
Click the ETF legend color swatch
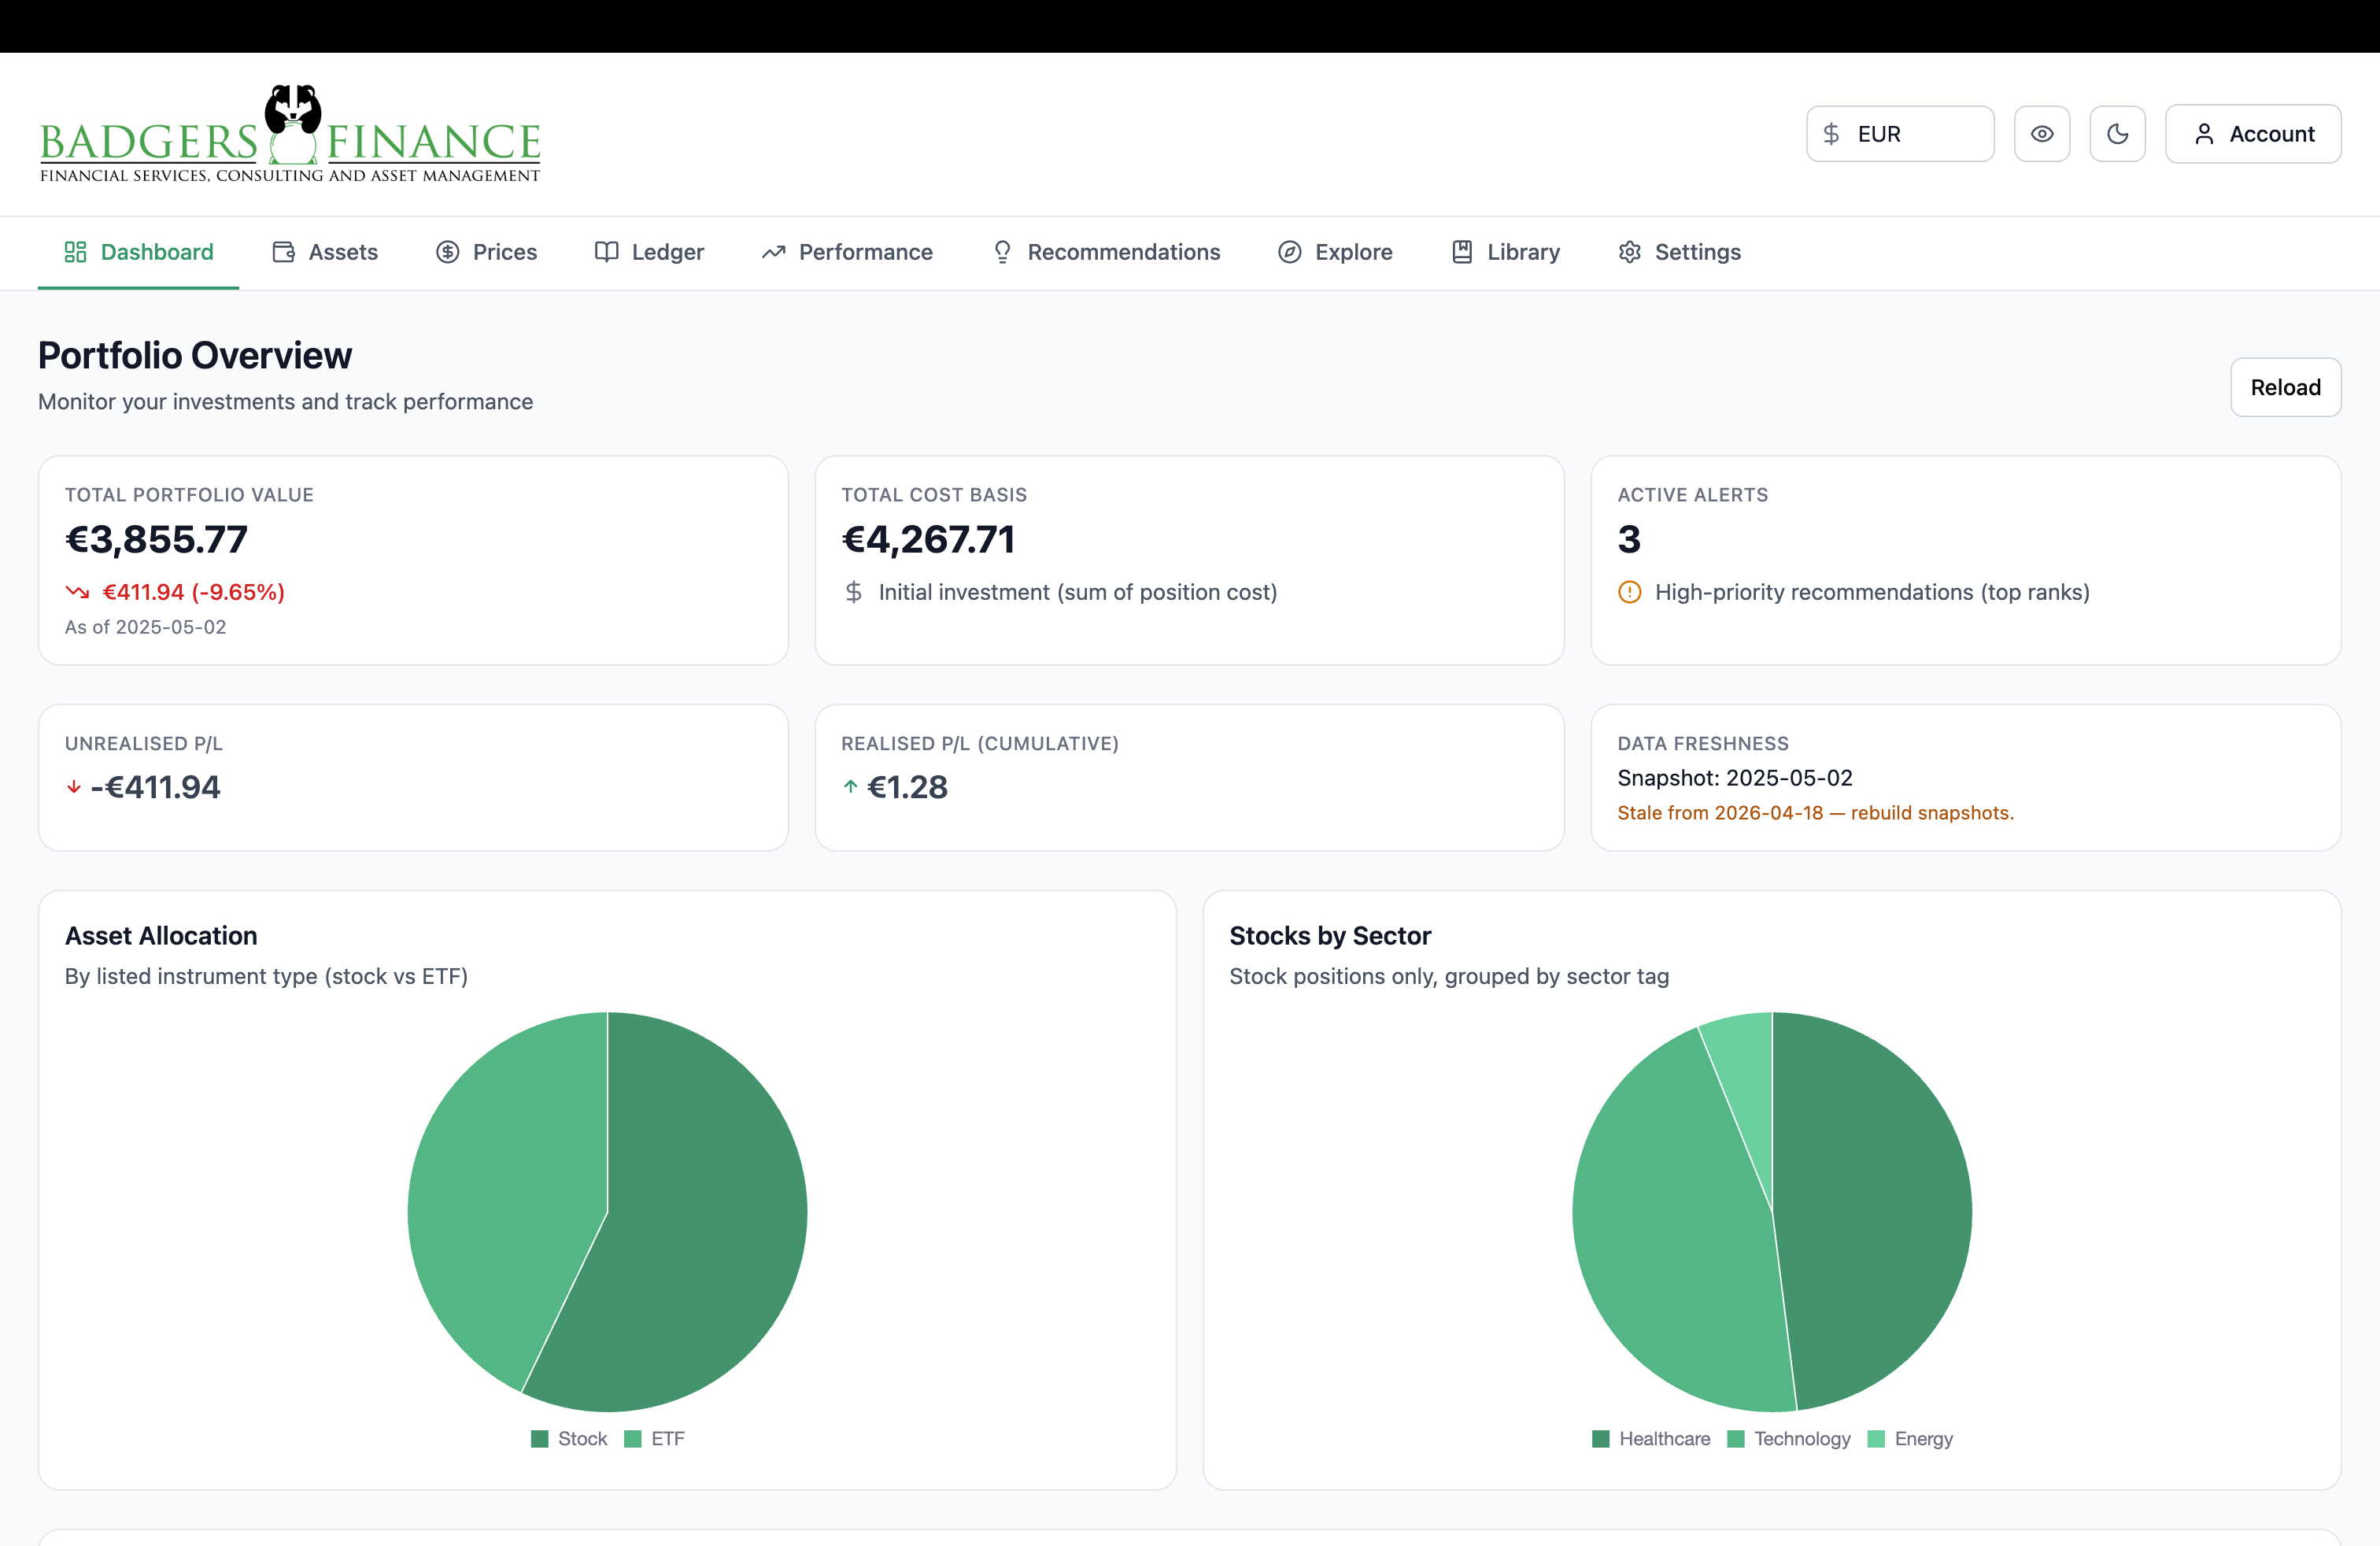tap(633, 1439)
